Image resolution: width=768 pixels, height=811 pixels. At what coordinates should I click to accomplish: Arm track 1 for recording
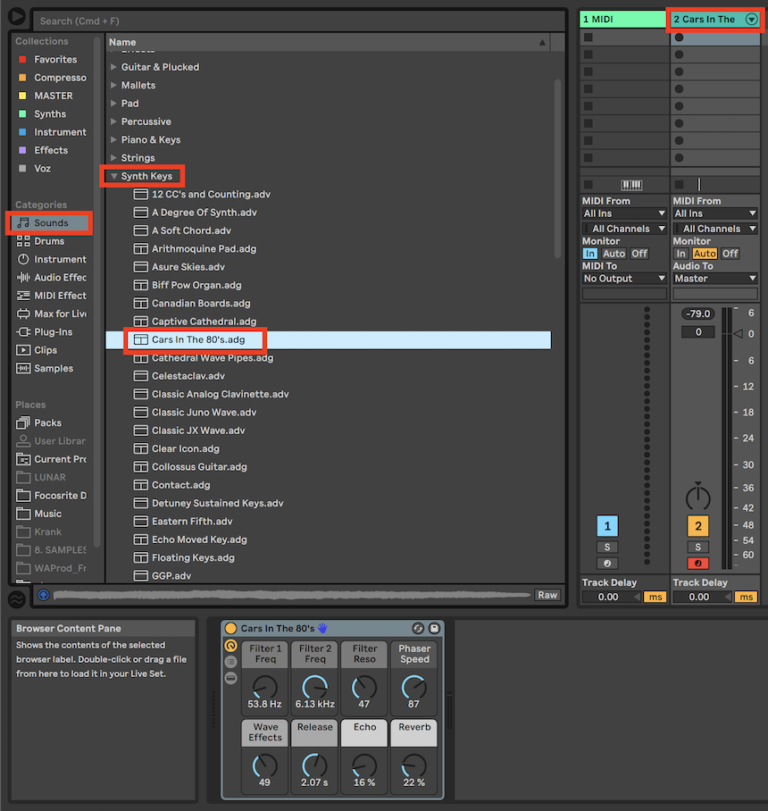(x=607, y=563)
